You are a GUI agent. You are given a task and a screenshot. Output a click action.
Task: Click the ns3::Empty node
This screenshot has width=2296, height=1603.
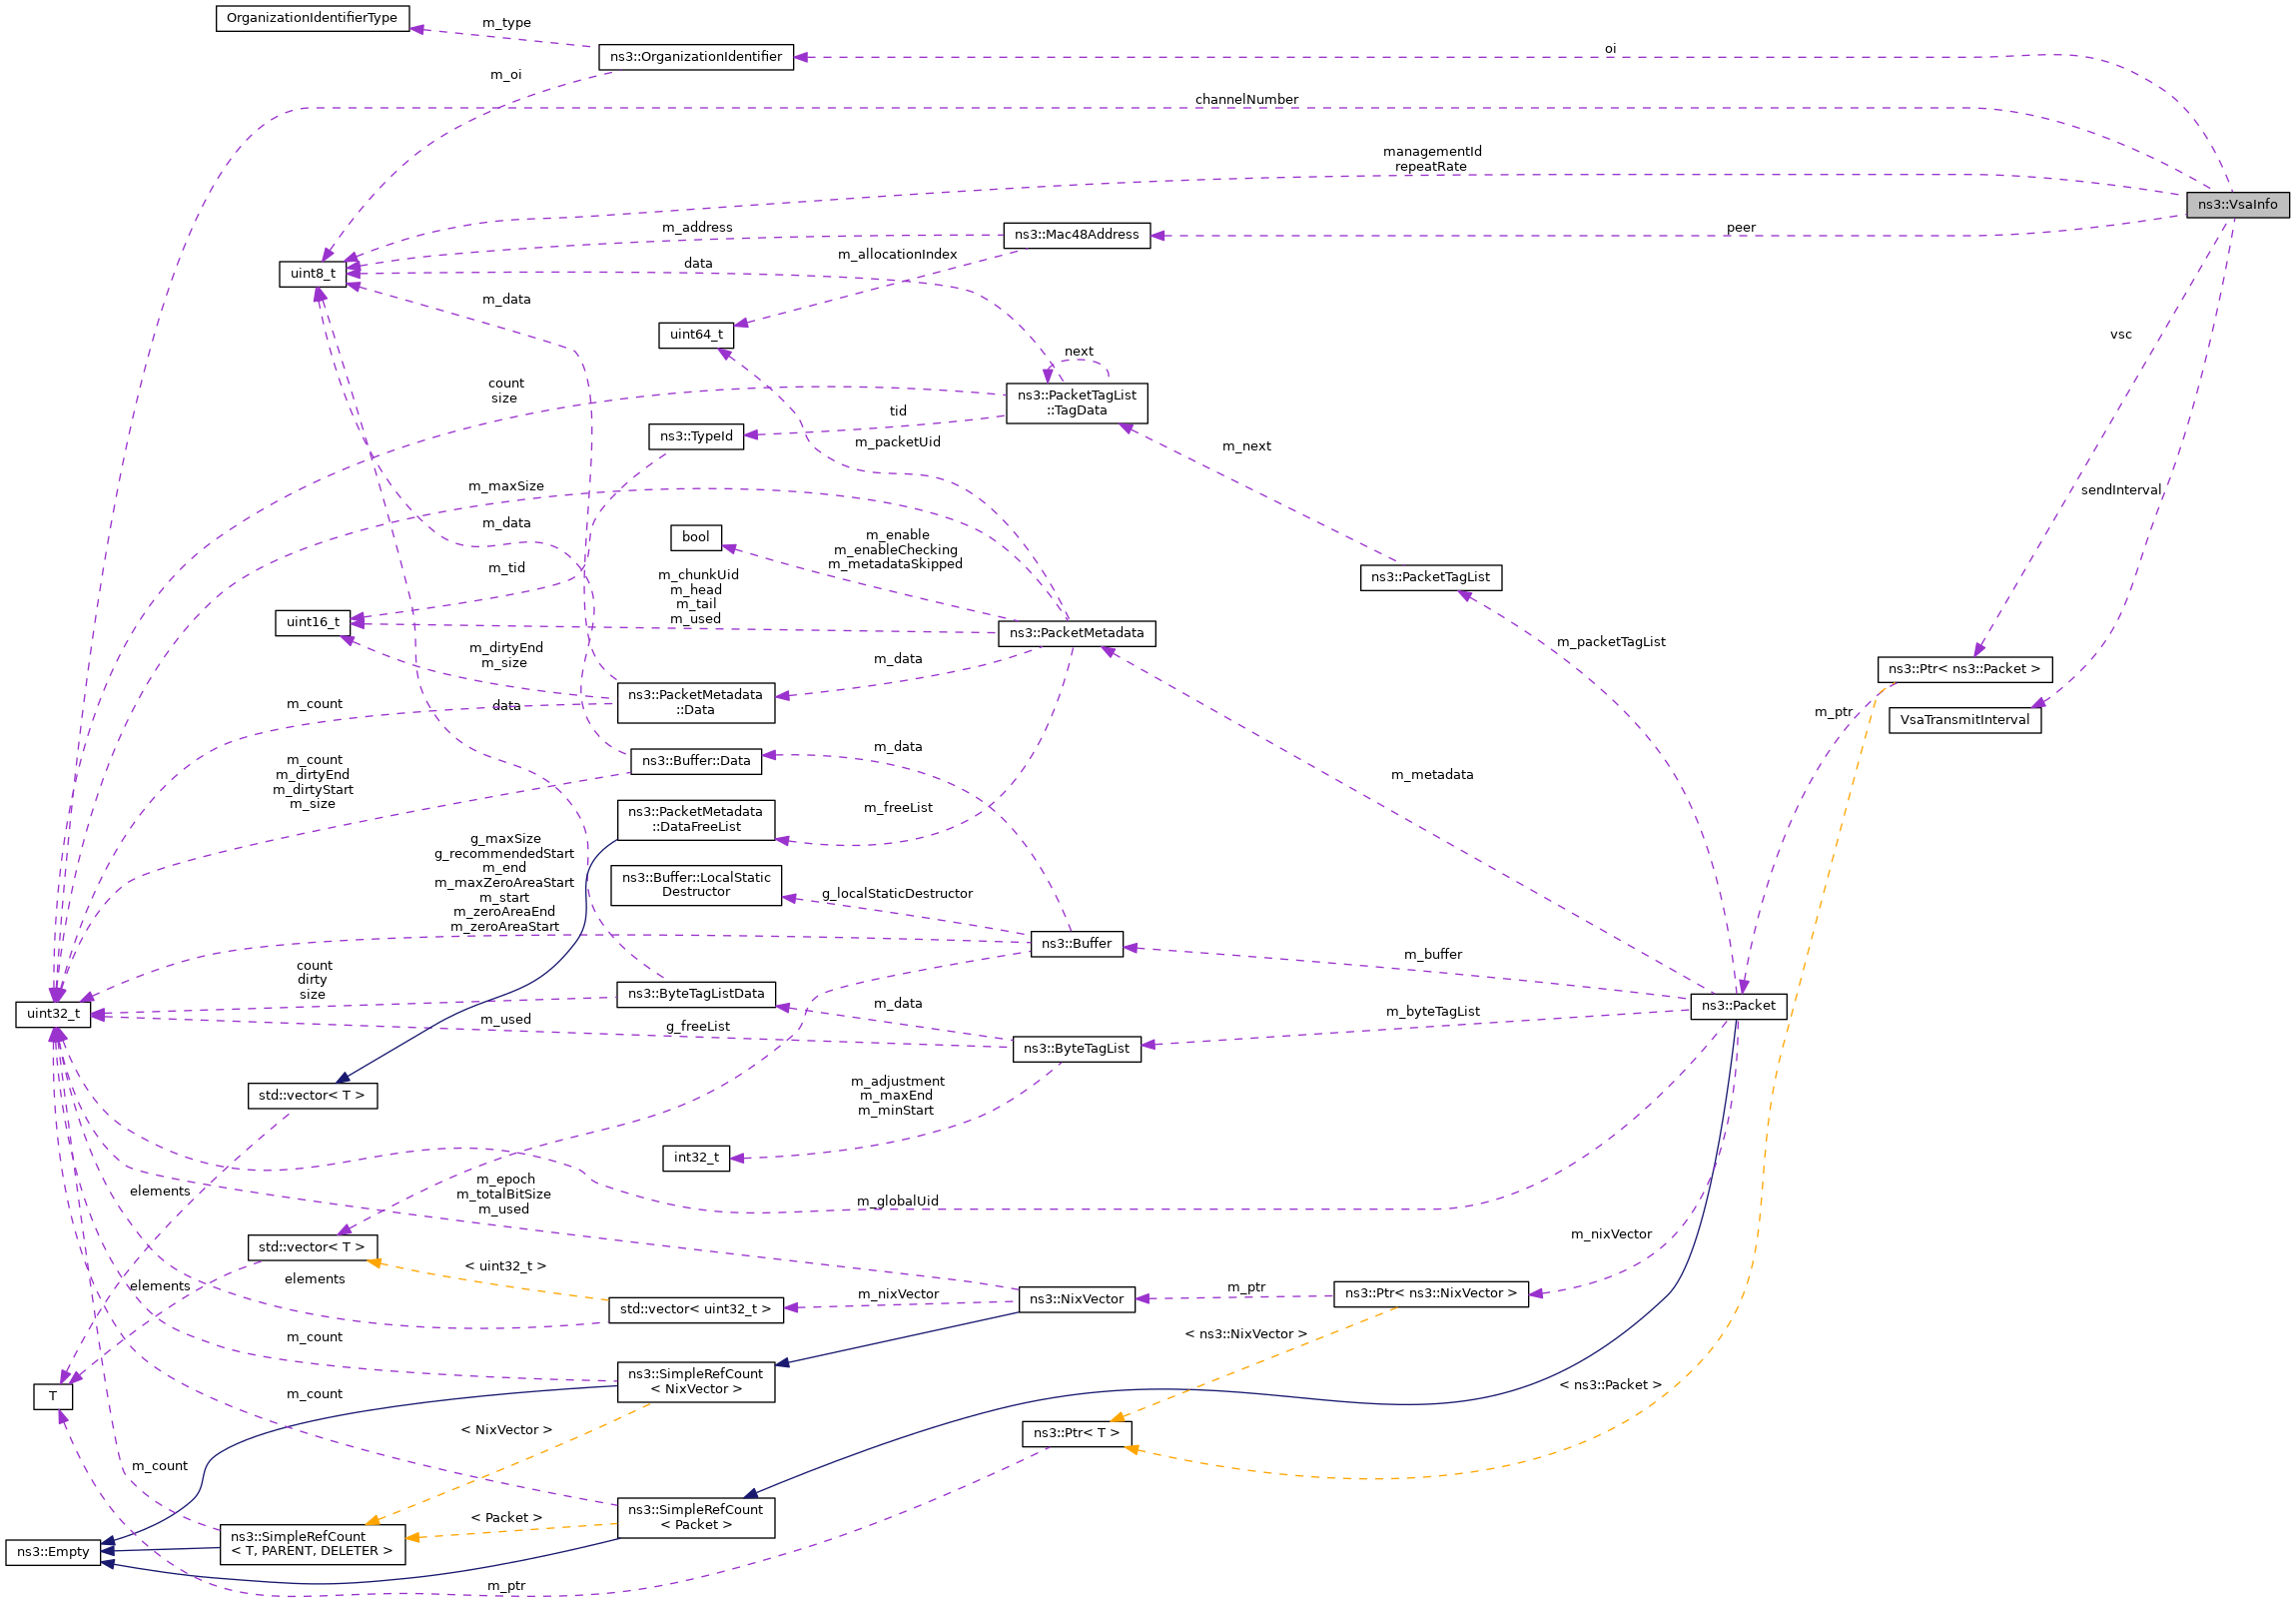click(x=53, y=1553)
